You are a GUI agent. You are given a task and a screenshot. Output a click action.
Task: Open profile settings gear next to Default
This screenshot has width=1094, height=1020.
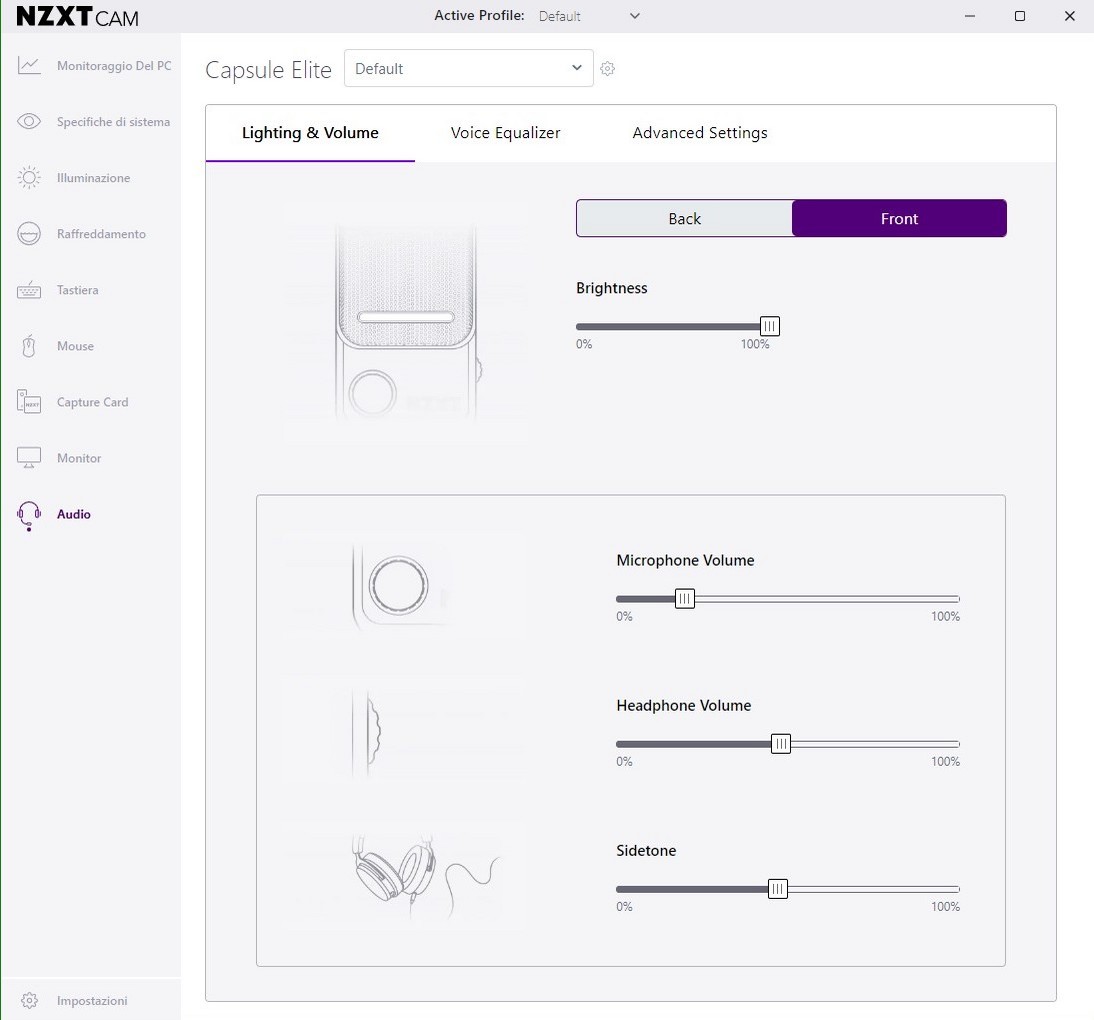[607, 69]
